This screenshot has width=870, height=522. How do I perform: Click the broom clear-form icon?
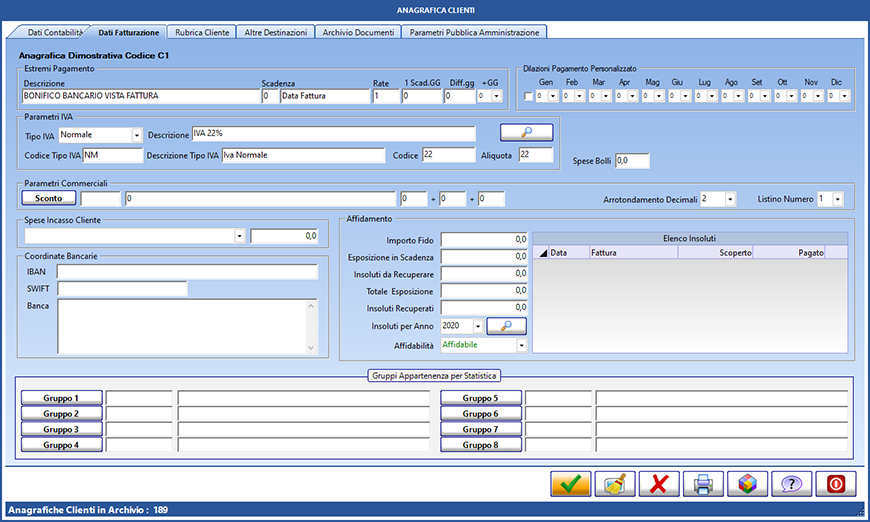tap(614, 484)
